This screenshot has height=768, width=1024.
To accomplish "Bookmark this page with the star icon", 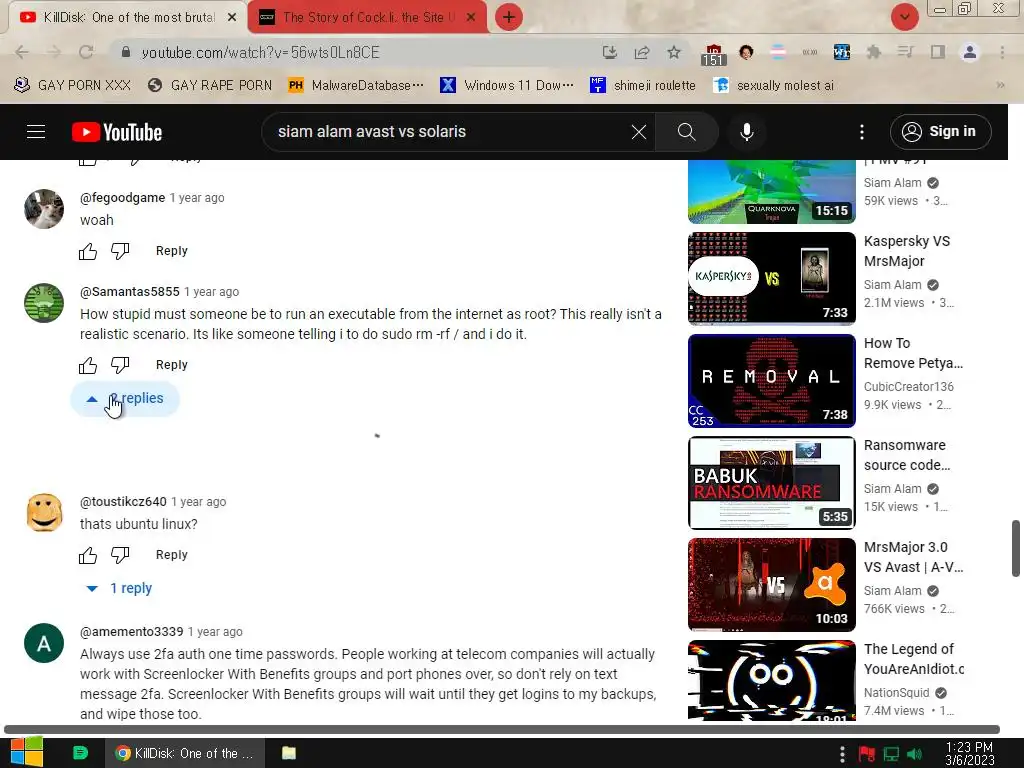I will coord(674,52).
